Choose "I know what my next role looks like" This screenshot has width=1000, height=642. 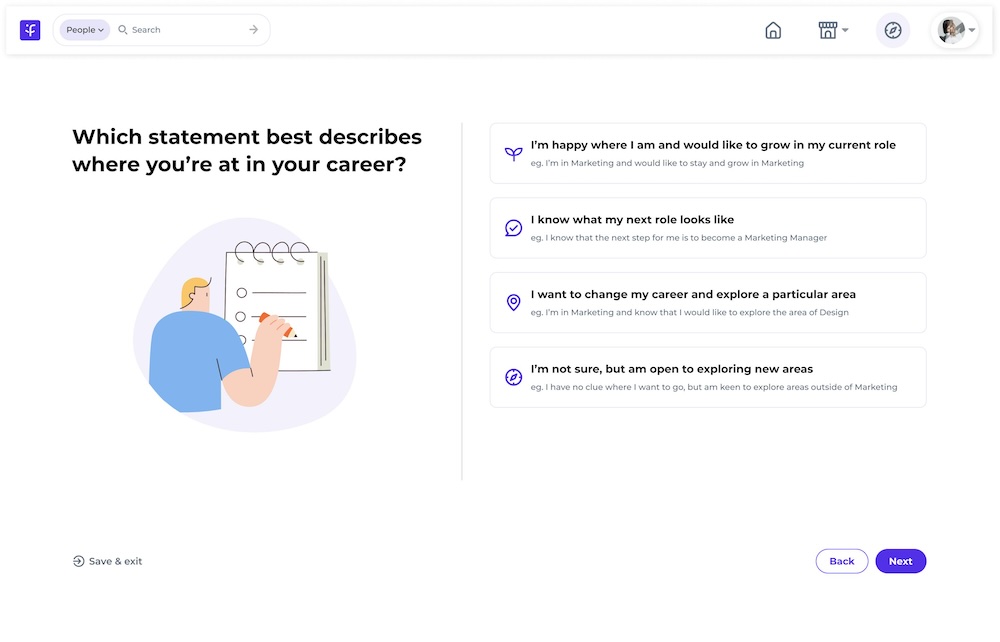[707, 227]
